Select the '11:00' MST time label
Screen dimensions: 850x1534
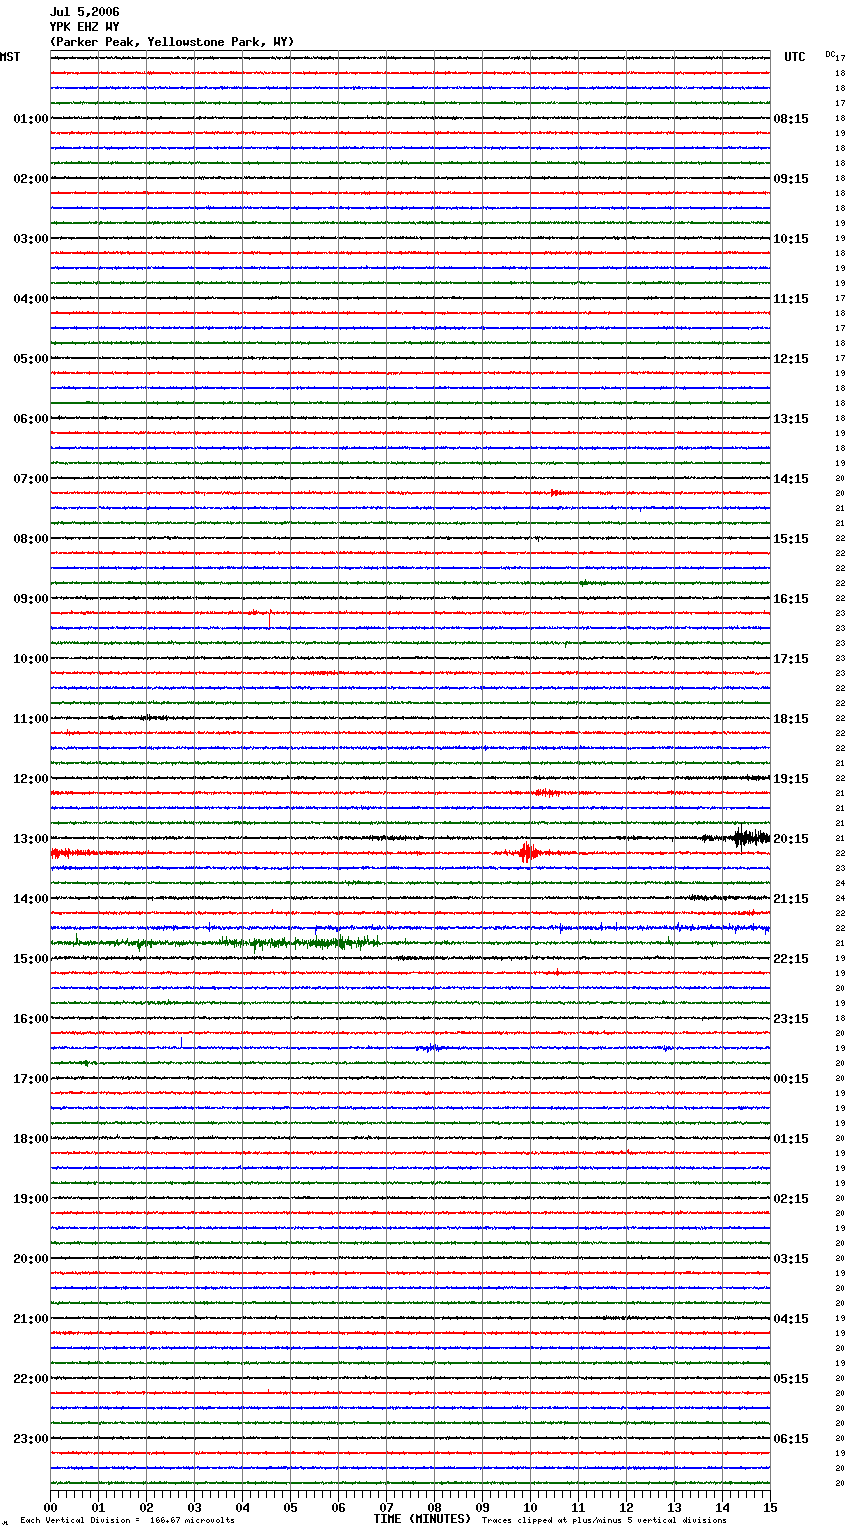click(x=31, y=719)
